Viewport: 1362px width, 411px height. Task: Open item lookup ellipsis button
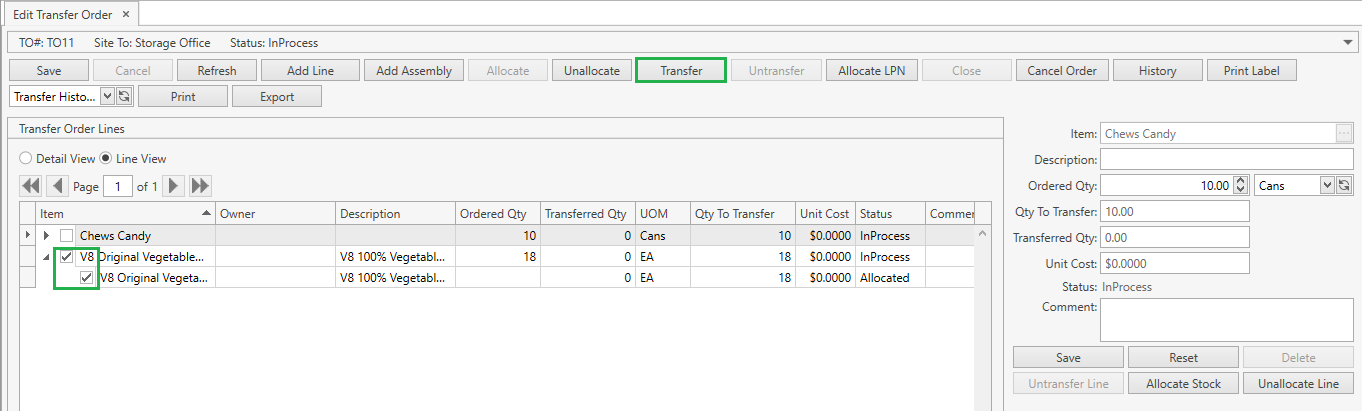[1344, 134]
